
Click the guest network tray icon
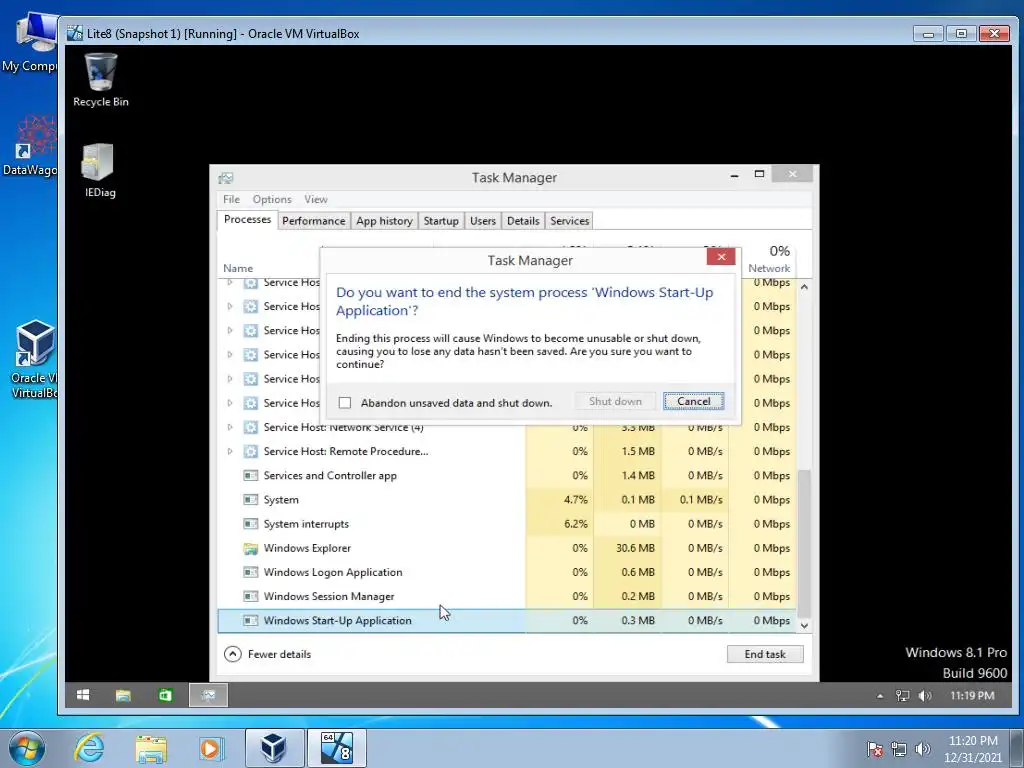click(903, 696)
